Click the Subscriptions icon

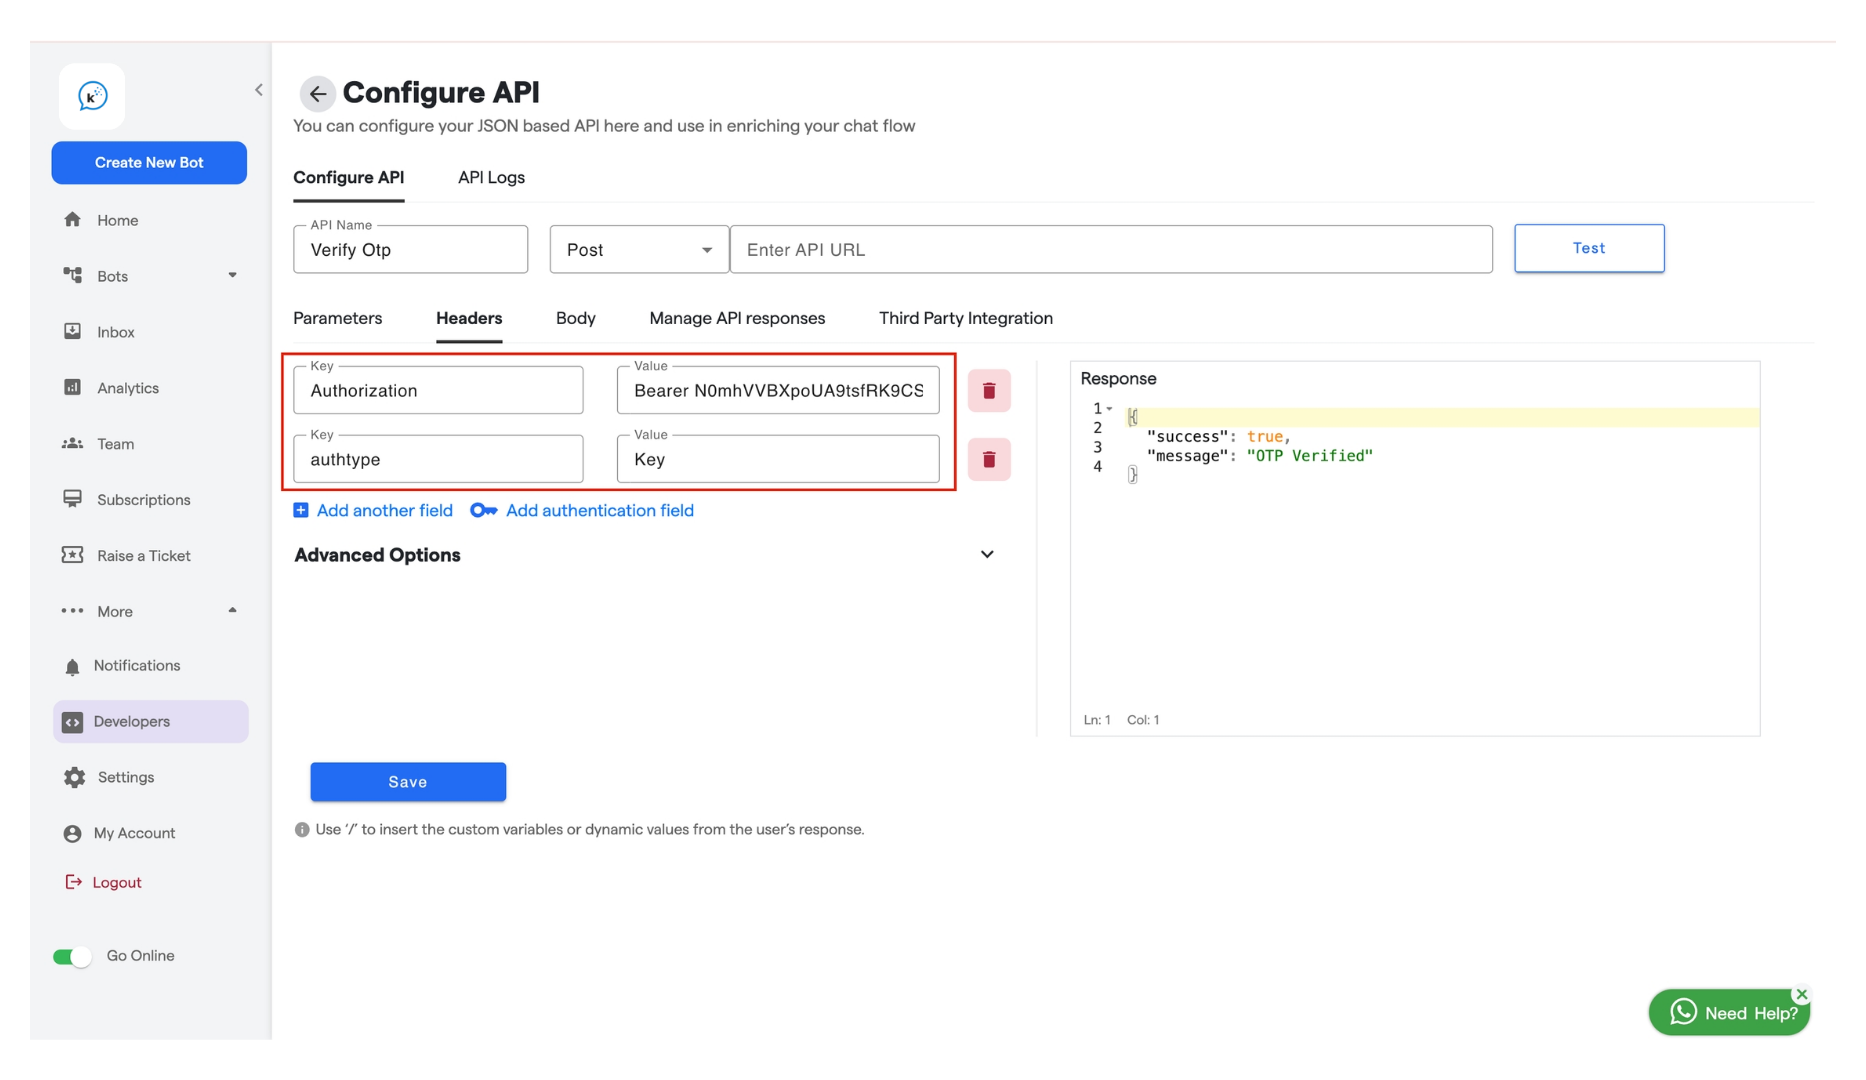click(x=72, y=499)
